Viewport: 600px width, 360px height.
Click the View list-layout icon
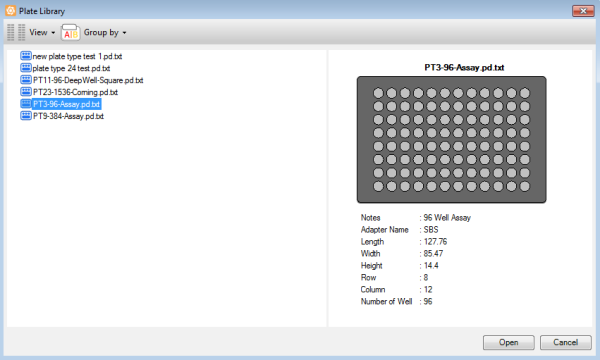(x=16, y=33)
